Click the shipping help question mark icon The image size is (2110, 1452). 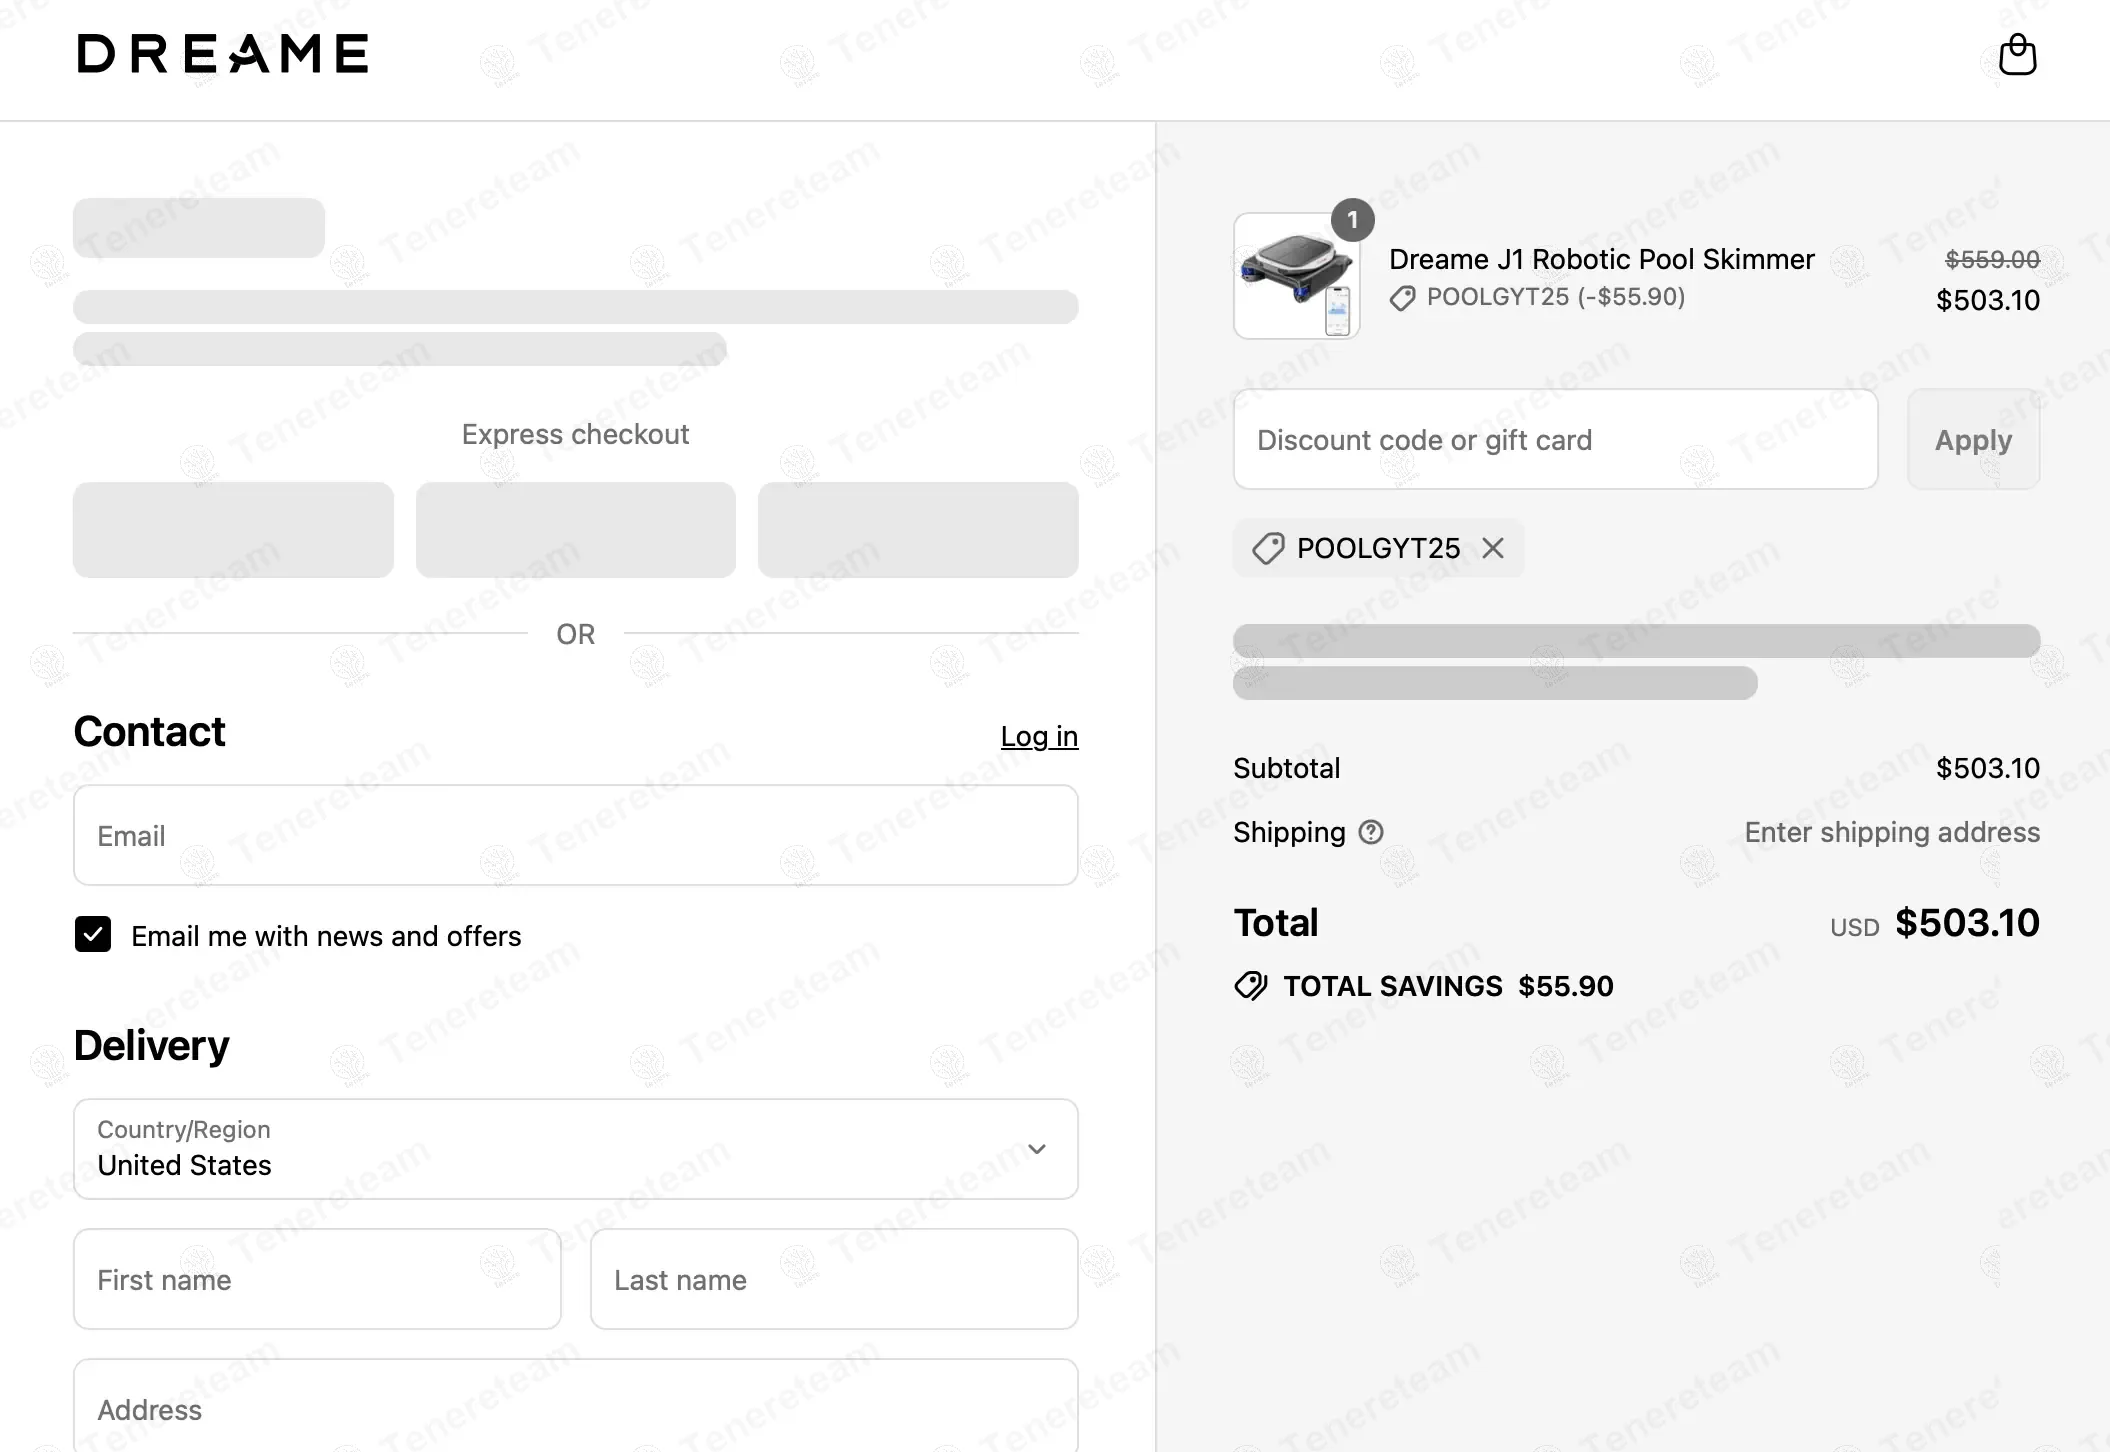click(1371, 832)
